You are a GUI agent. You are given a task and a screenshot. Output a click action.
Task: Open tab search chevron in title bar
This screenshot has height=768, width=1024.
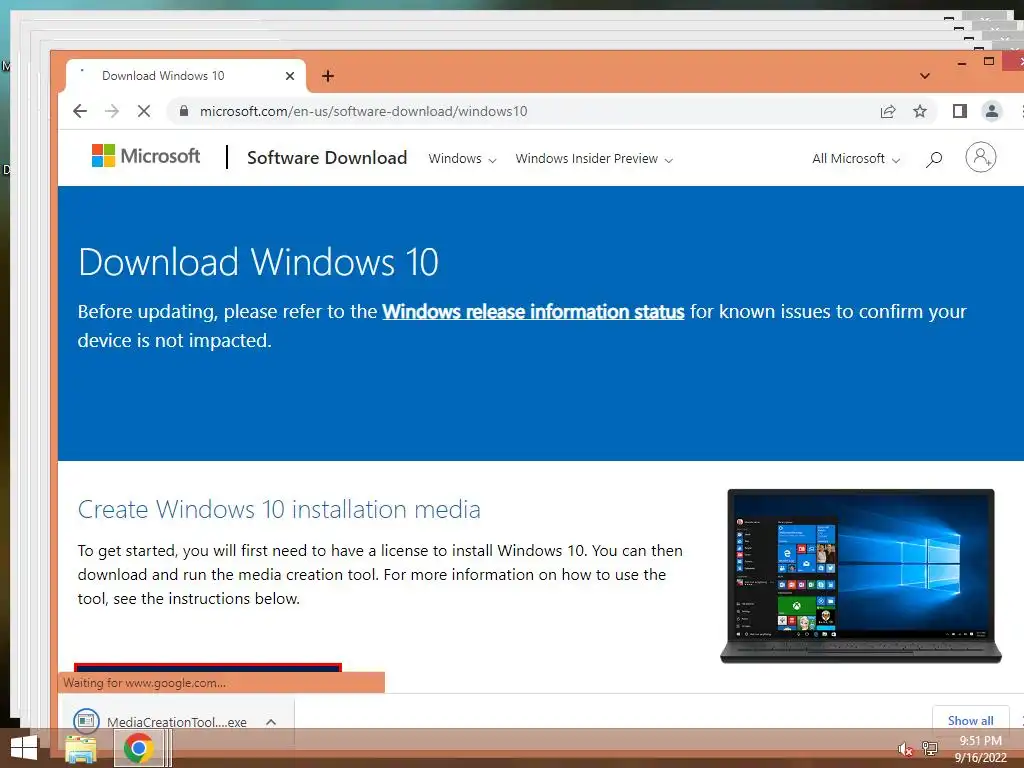point(925,76)
